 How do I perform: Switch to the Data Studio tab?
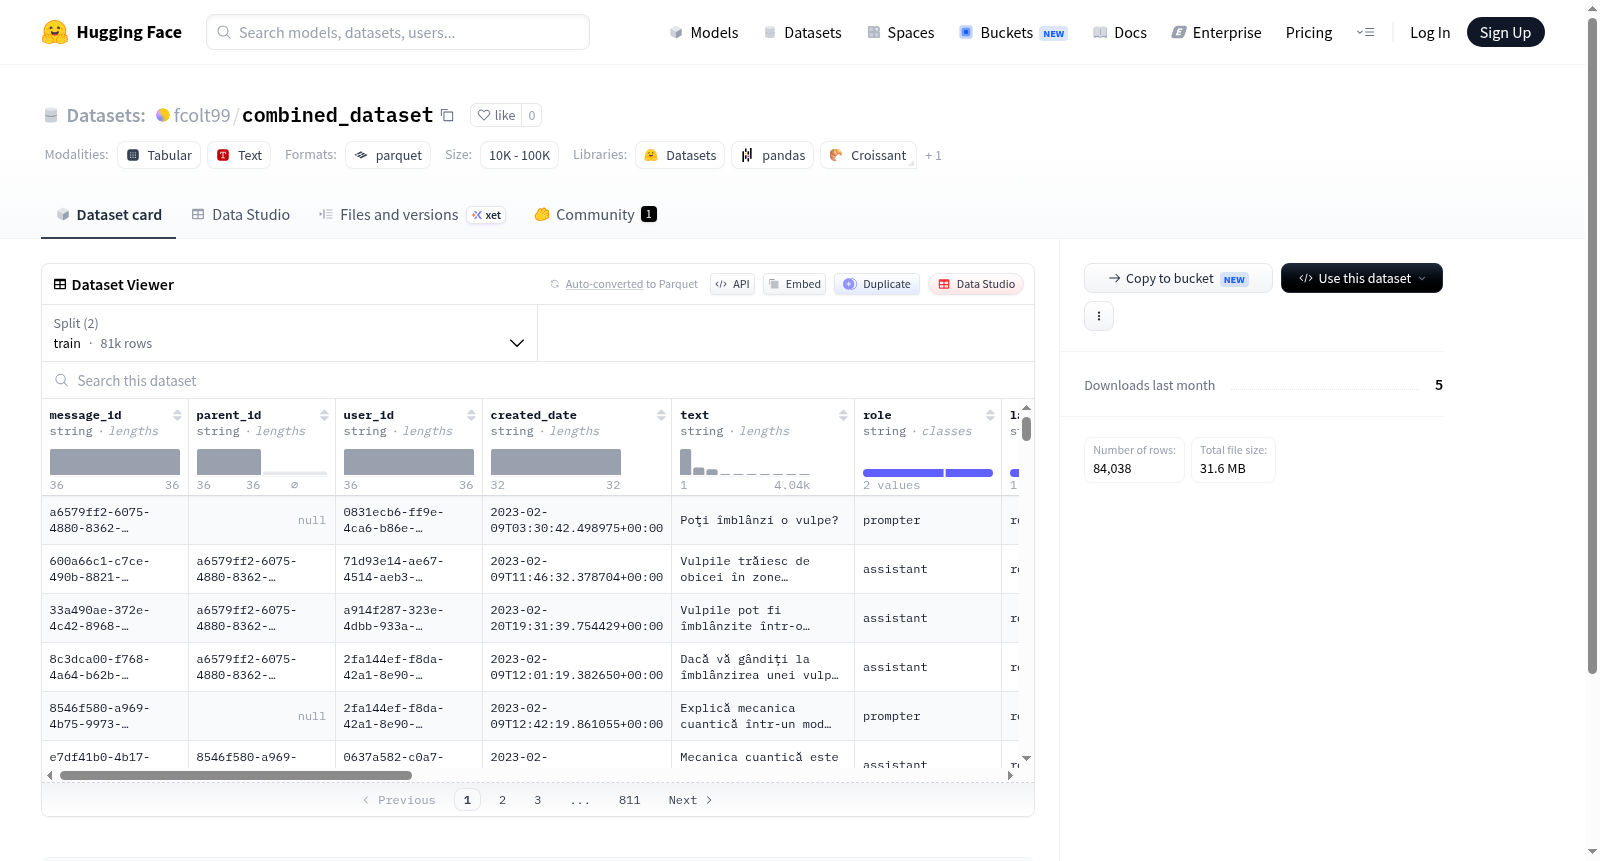pos(241,215)
